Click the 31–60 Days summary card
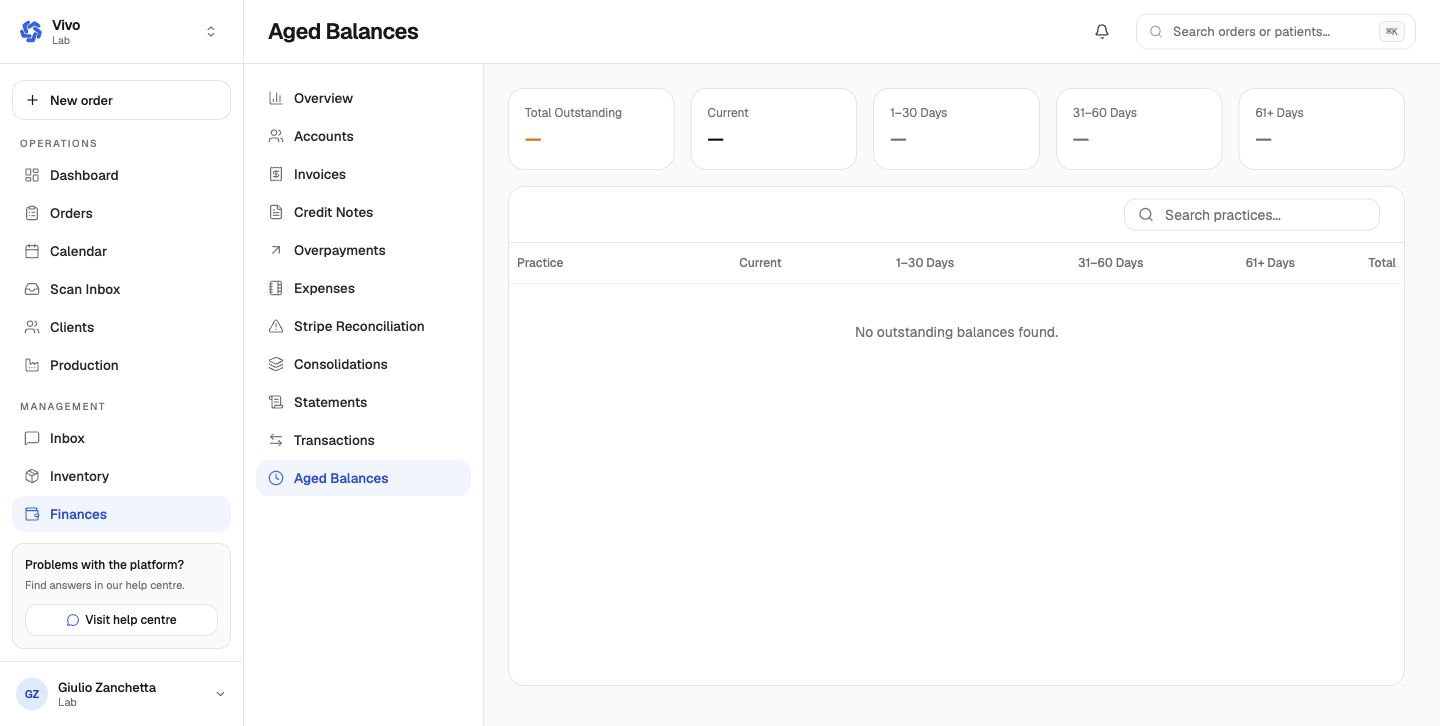This screenshot has width=1440, height=726. coord(1139,129)
